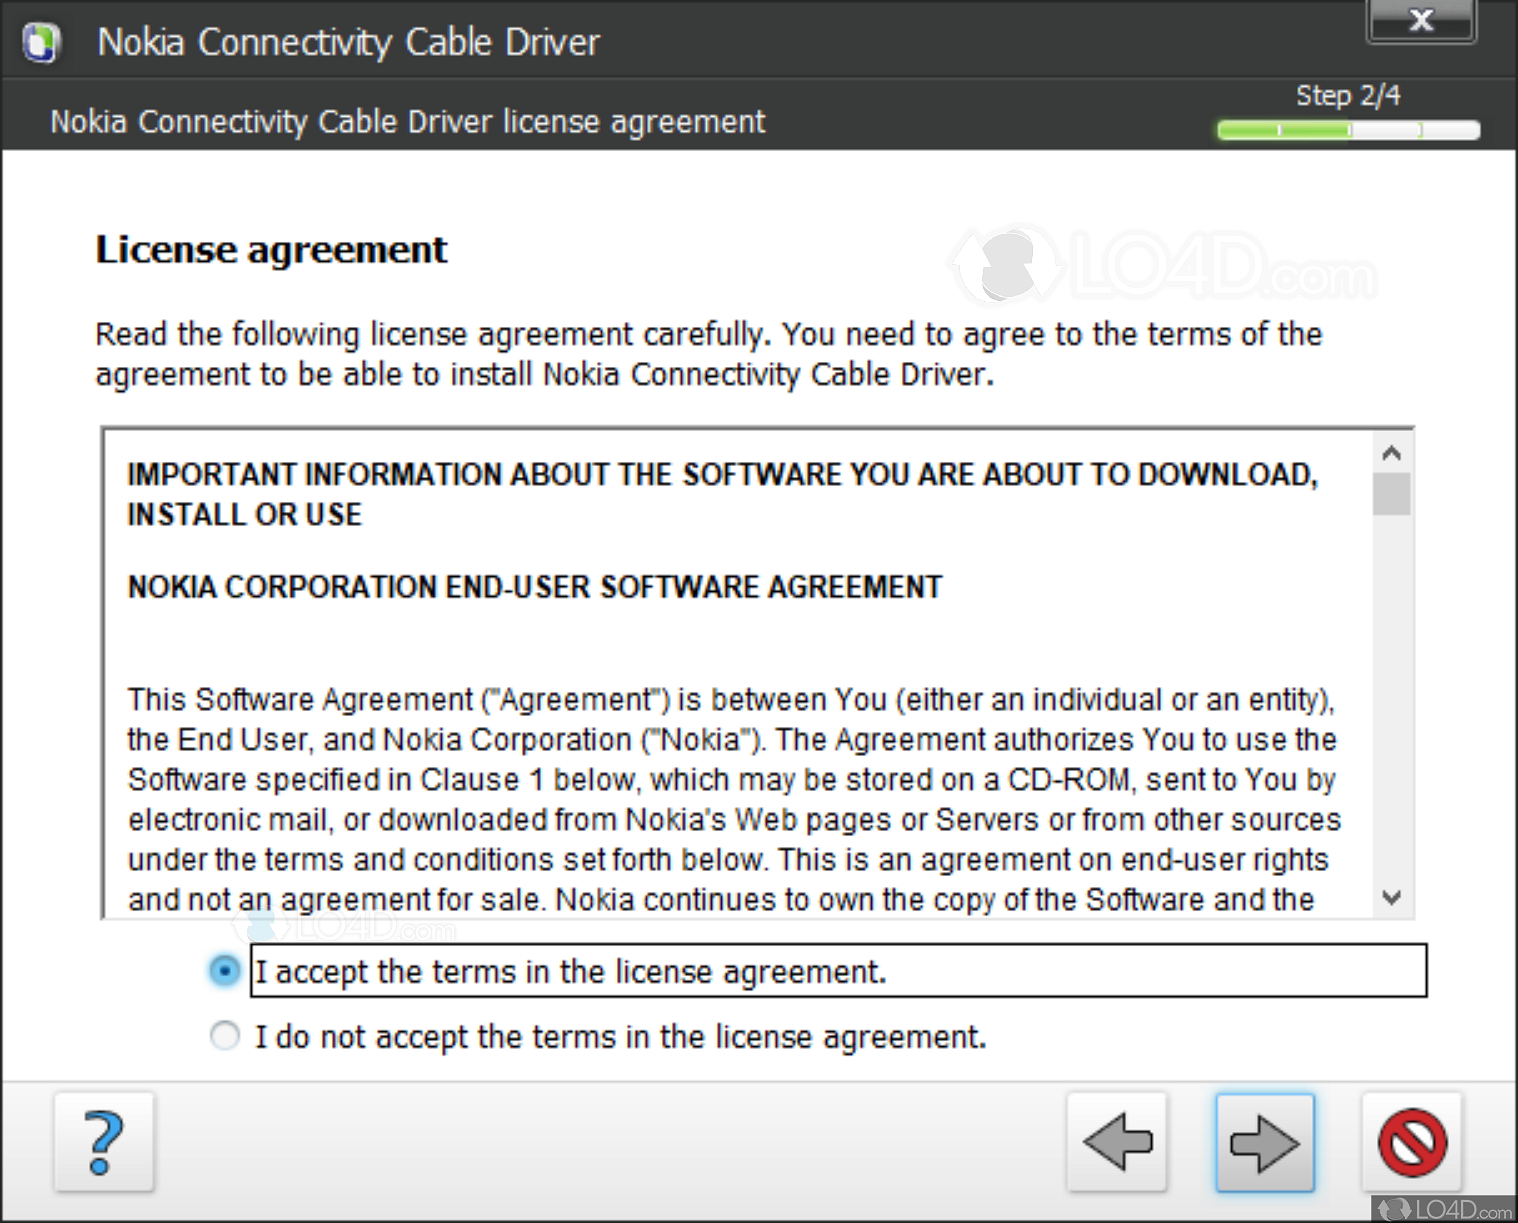This screenshot has height=1223, width=1518.
Task: Proceed with the right arrow next button
Action: 1265,1142
